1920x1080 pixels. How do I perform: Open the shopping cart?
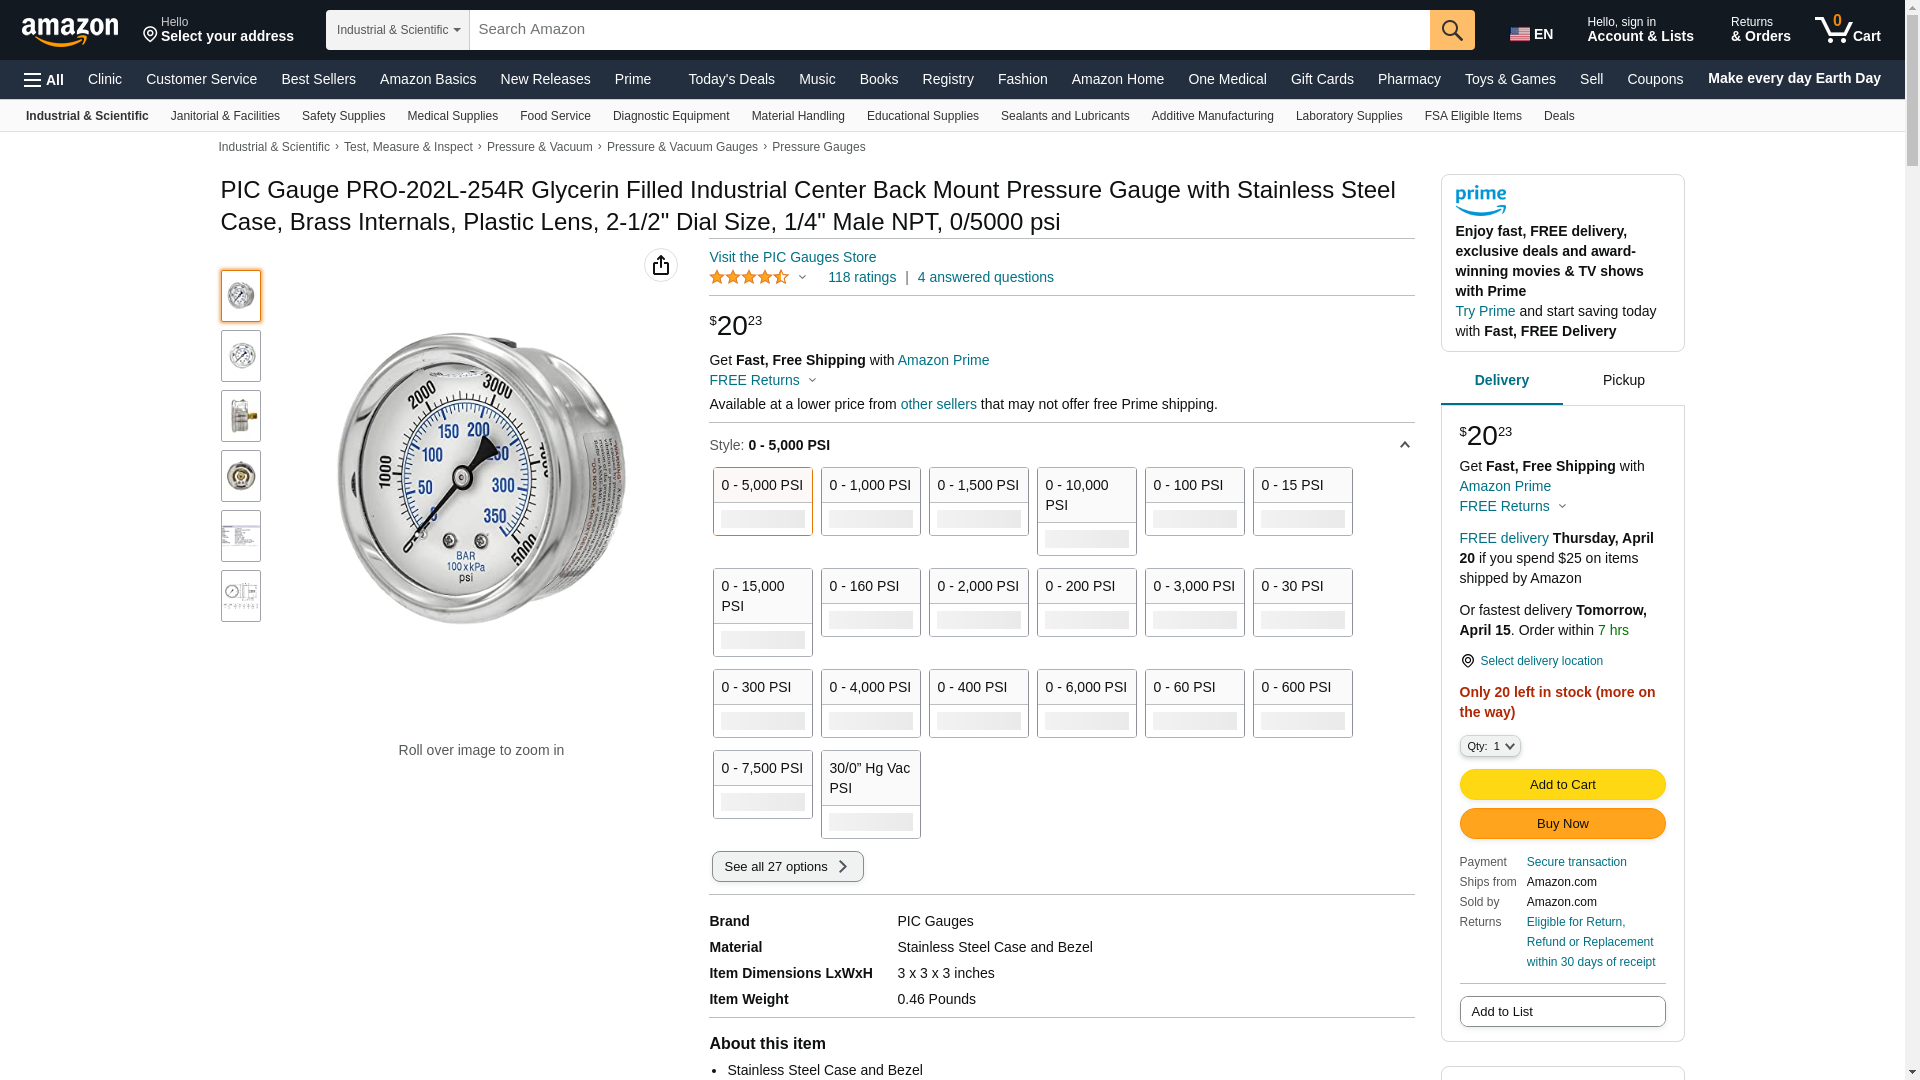[x=1848, y=30]
